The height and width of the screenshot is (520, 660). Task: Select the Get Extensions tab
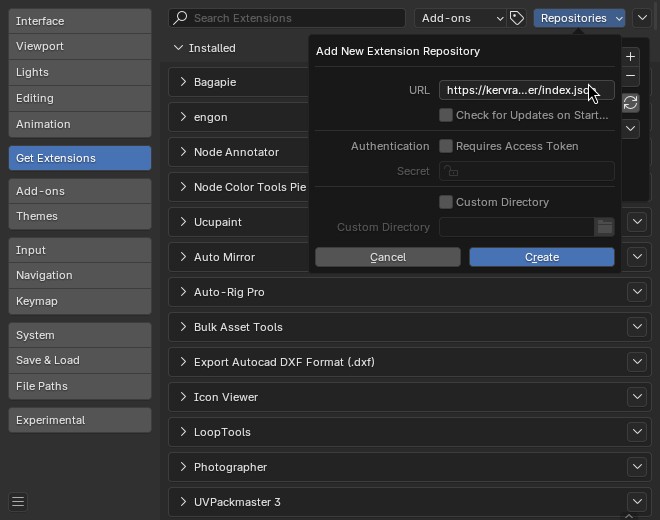[80, 158]
